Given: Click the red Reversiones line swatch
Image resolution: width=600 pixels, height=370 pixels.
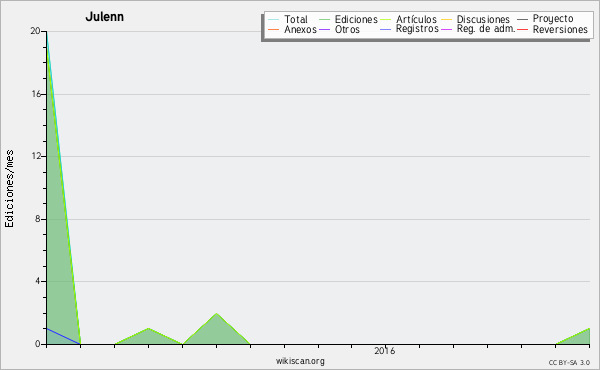Looking at the screenshot, I should pyautogui.click(x=522, y=29).
